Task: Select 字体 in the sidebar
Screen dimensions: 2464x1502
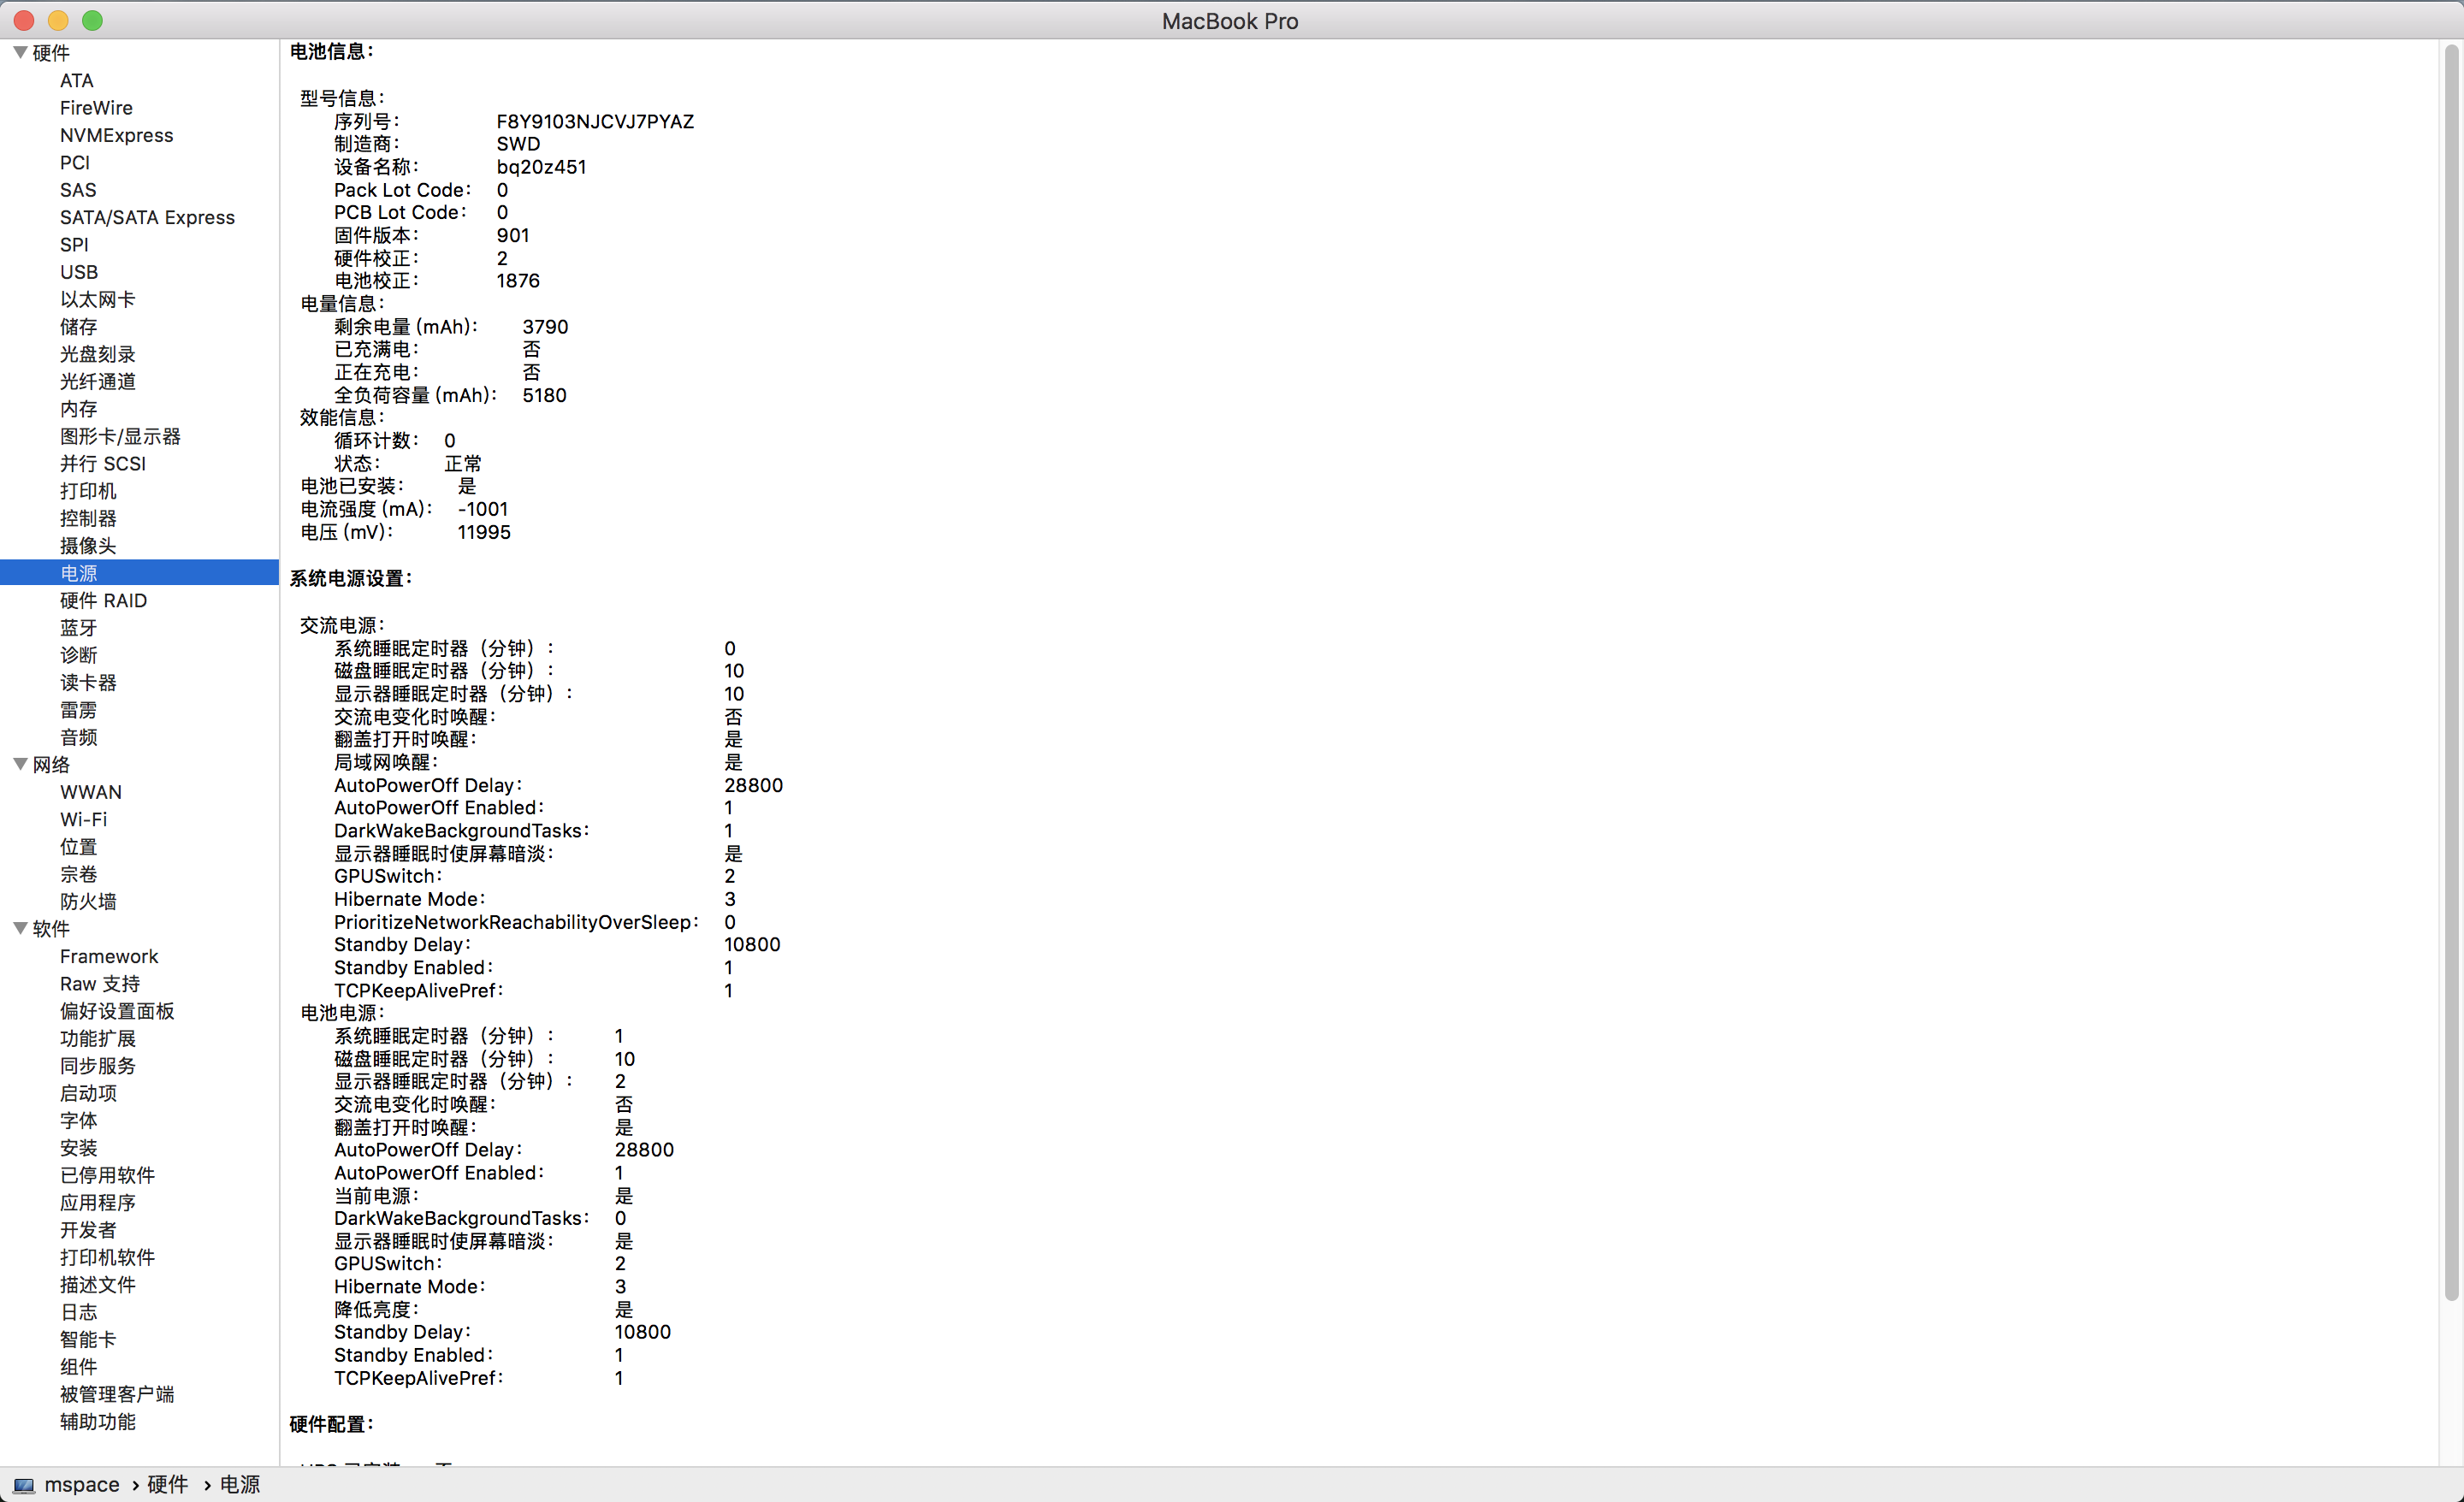Action: 79,1120
